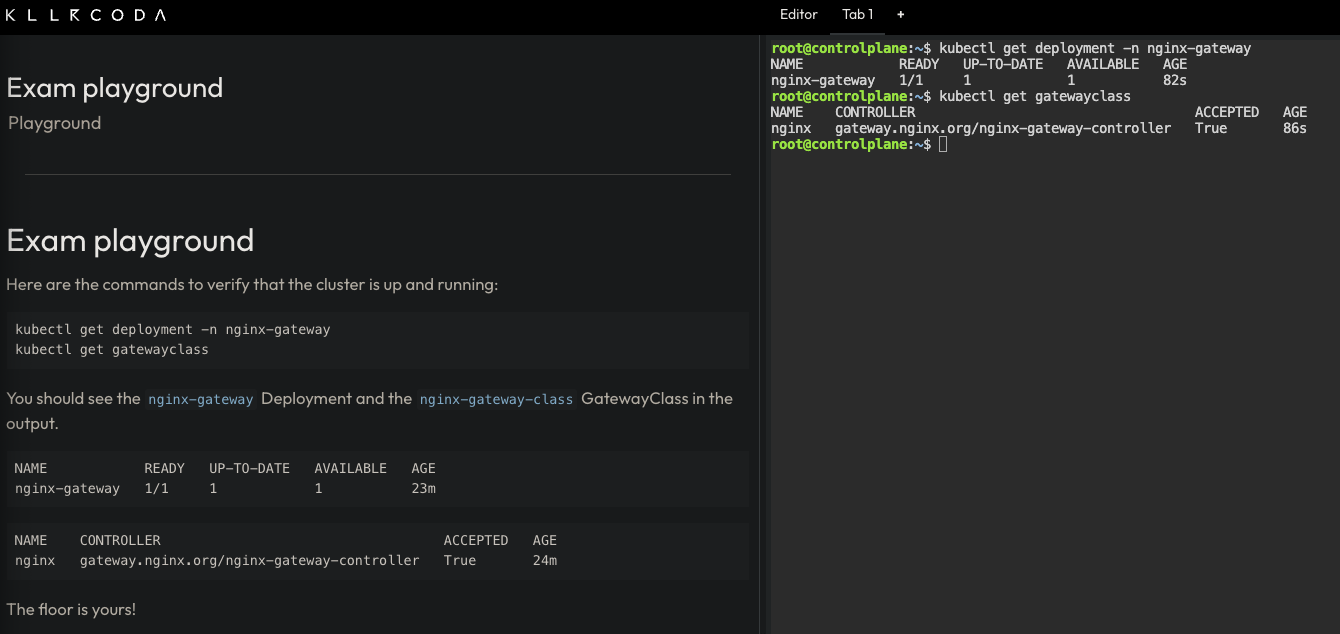Click the Playground subtitle text
The width and height of the screenshot is (1340, 634).
click(54, 123)
